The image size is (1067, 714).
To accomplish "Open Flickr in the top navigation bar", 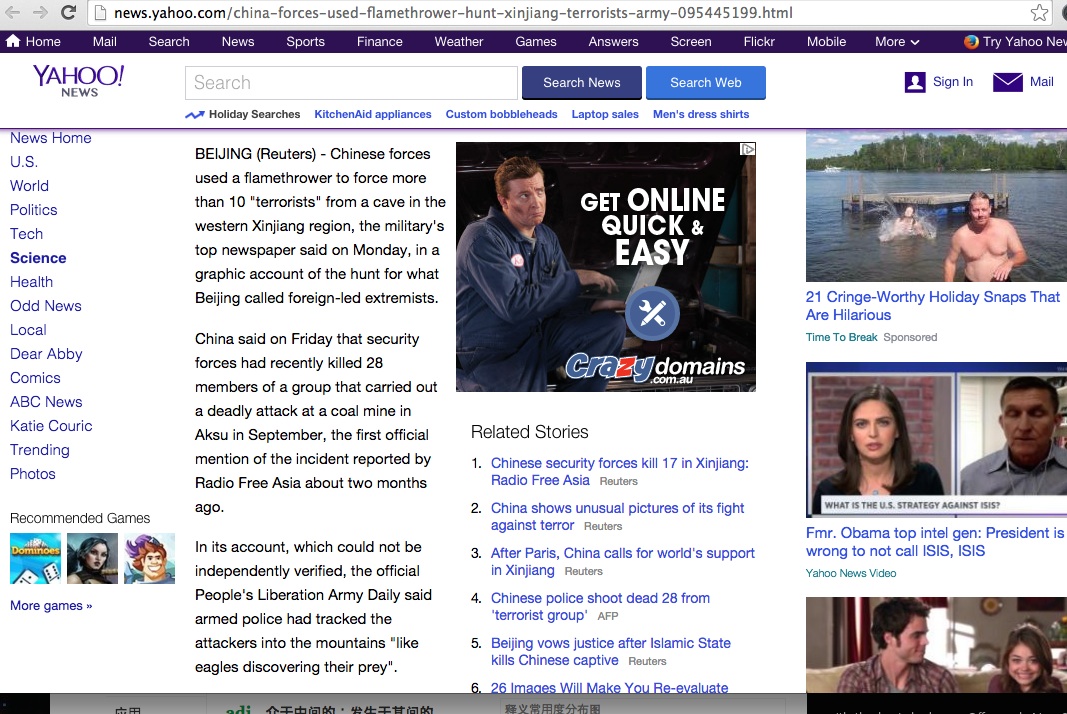I will (759, 42).
